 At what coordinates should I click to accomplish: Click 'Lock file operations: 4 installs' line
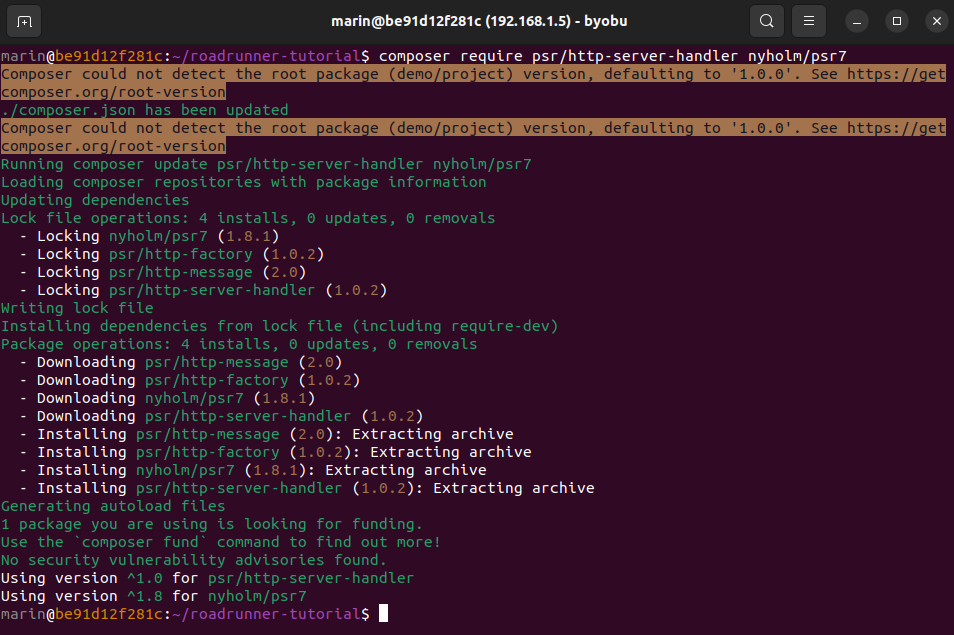[x=248, y=218]
